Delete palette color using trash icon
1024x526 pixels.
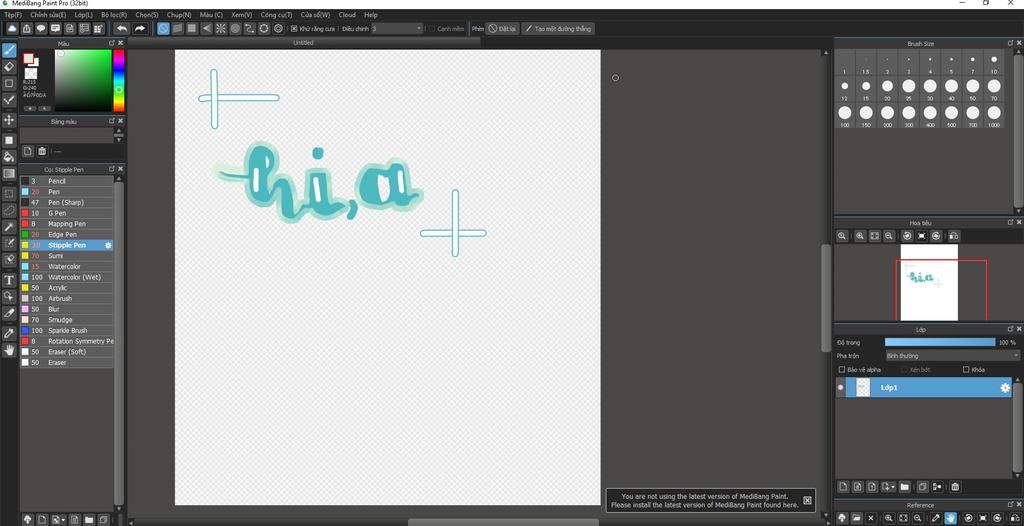coord(42,151)
